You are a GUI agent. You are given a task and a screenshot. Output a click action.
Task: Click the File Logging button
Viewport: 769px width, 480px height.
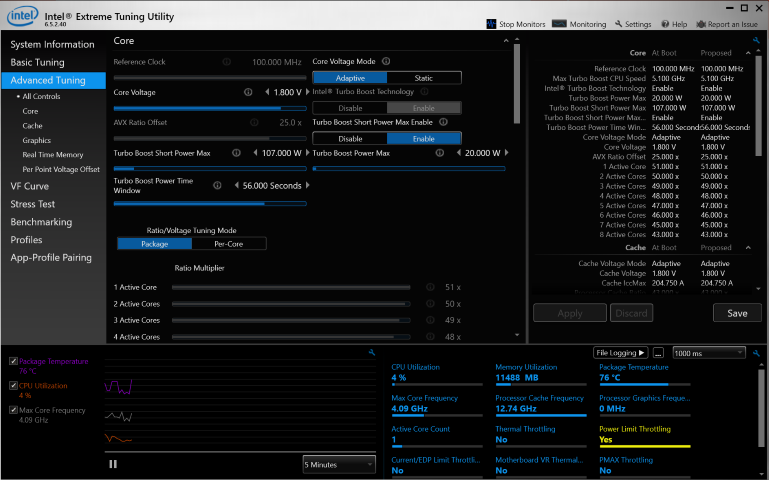(621, 353)
